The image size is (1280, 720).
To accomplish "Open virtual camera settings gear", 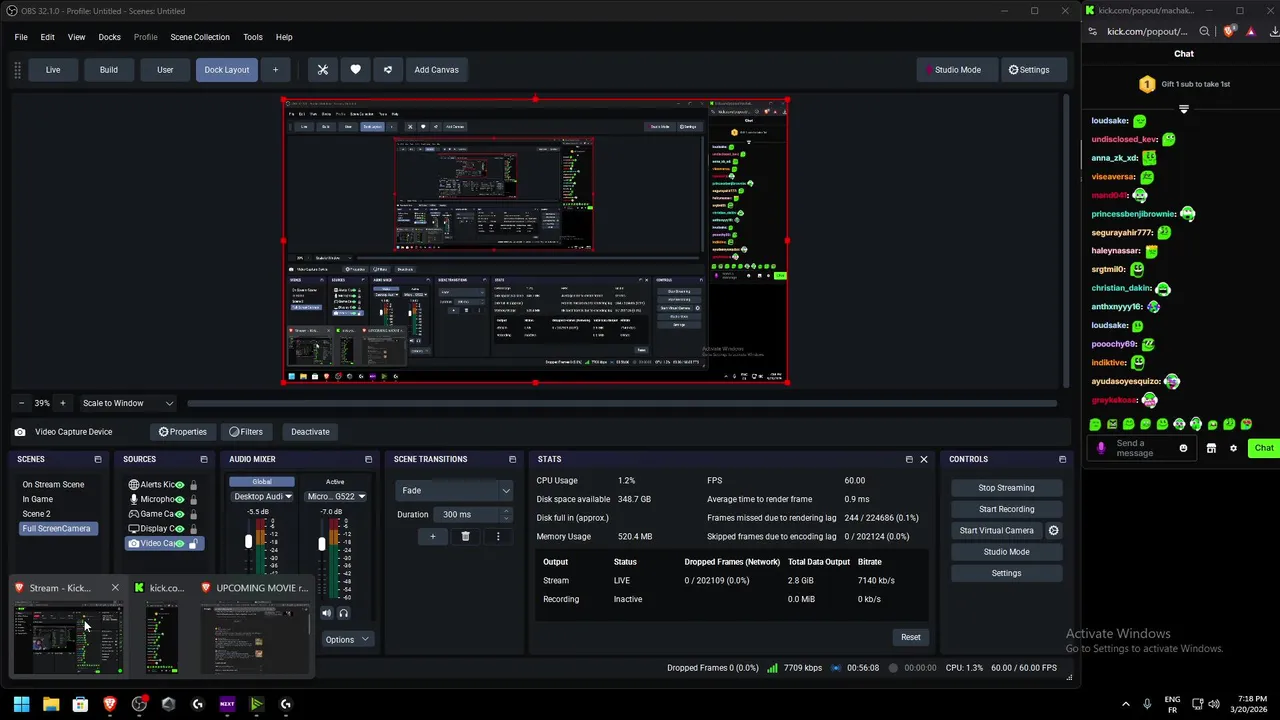I will click(1053, 531).
